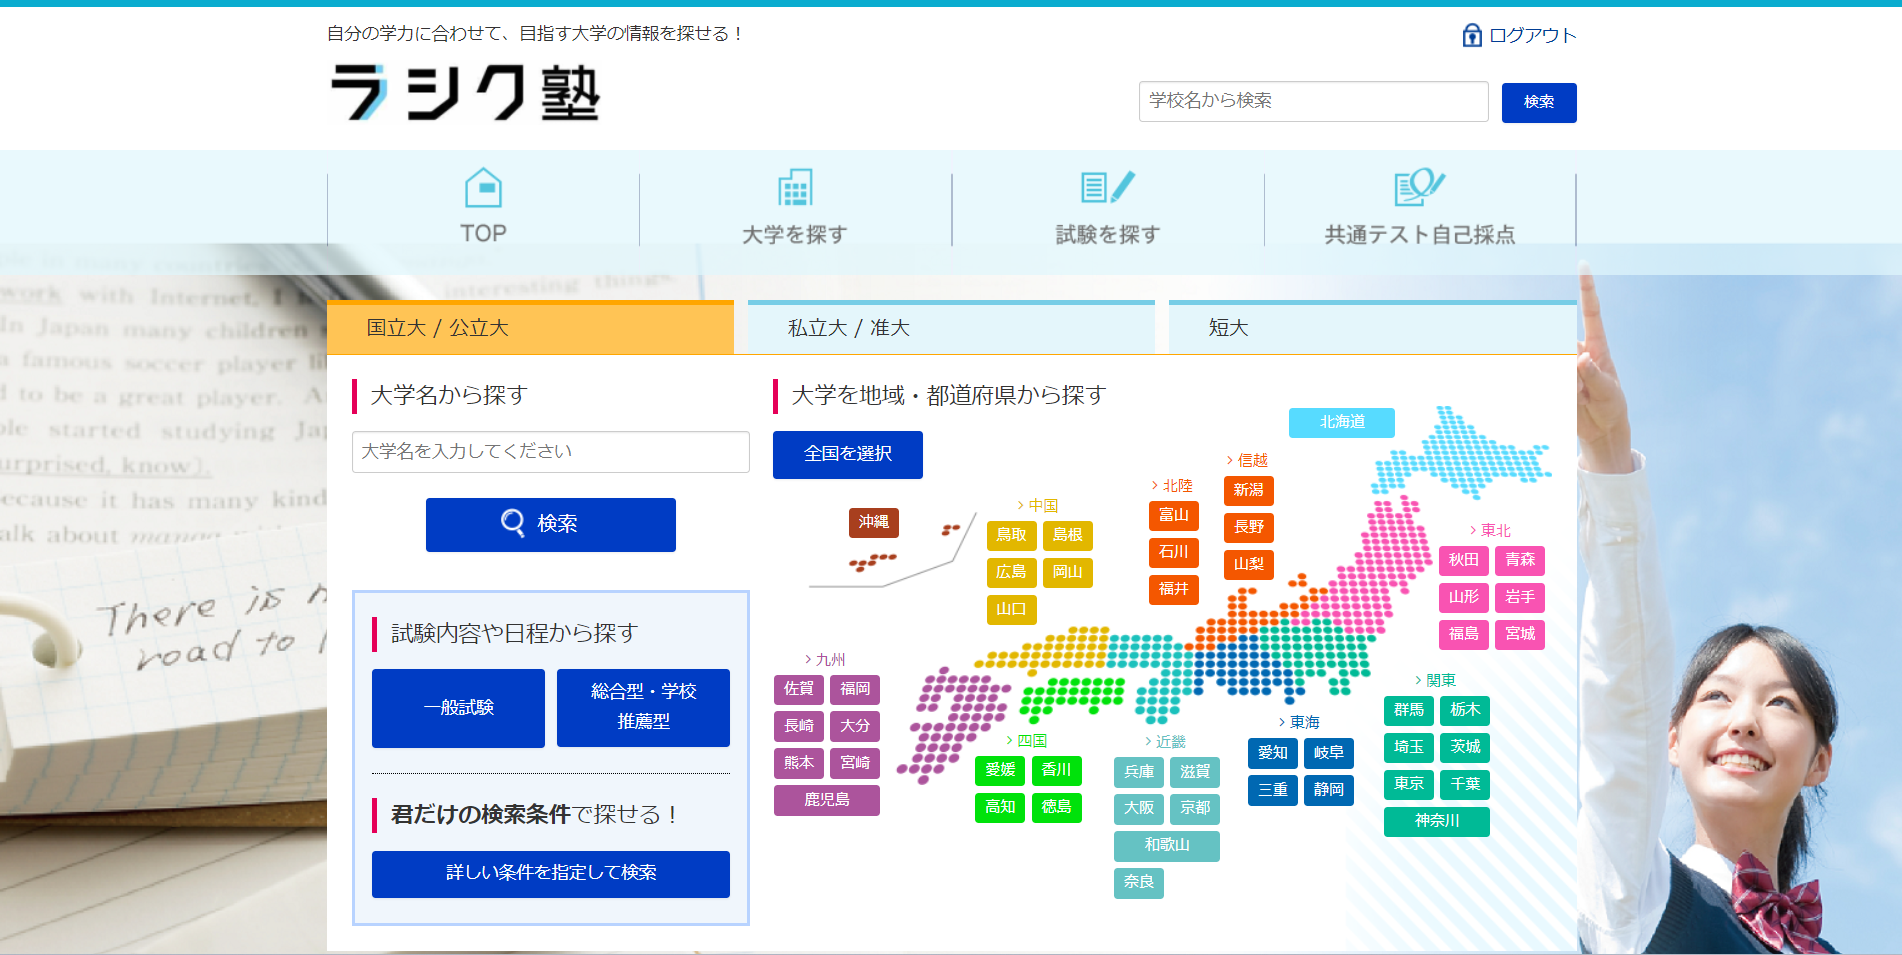Image resolution: width=1902 pixels, height=955 pixels.
Task: Expand the 近畿 region link
Action: tap(1165, 742)
